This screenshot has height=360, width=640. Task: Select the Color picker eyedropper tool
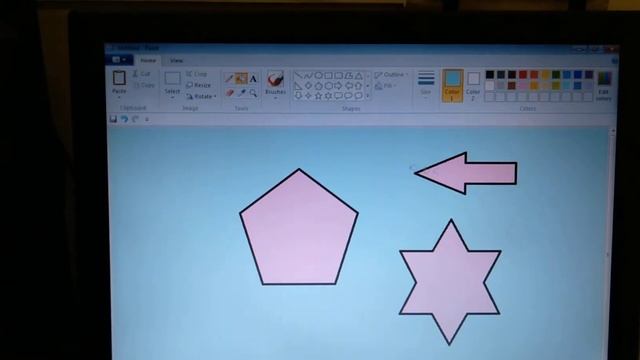[x=242, y=93]
